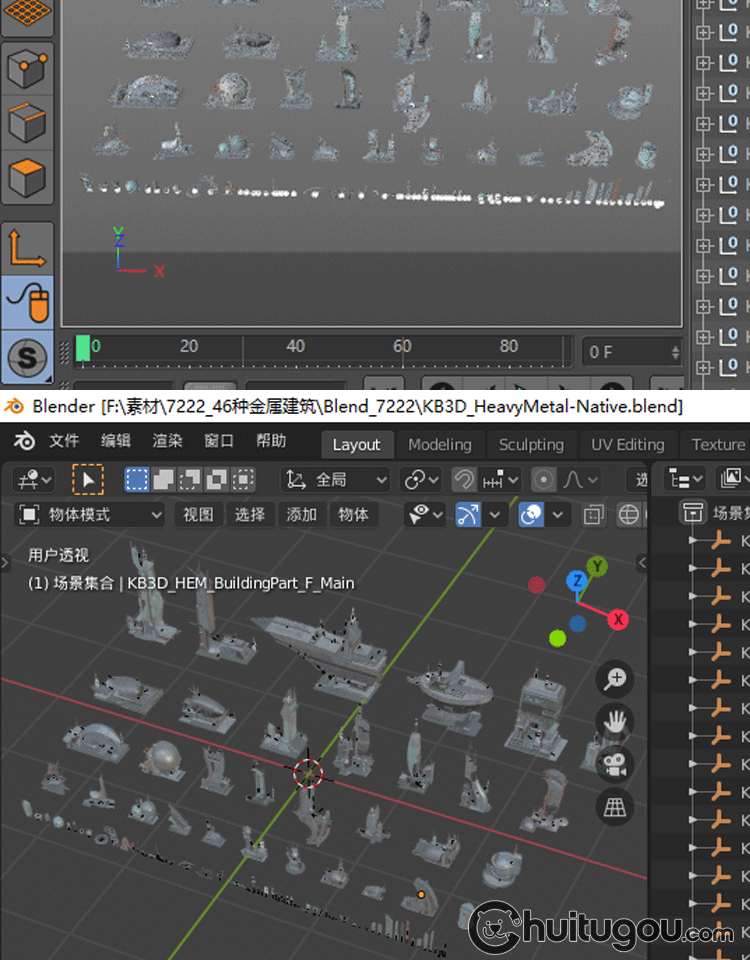The image size is (750, 960).
Task: Toggle the magnet snap button
Action: 464,479
